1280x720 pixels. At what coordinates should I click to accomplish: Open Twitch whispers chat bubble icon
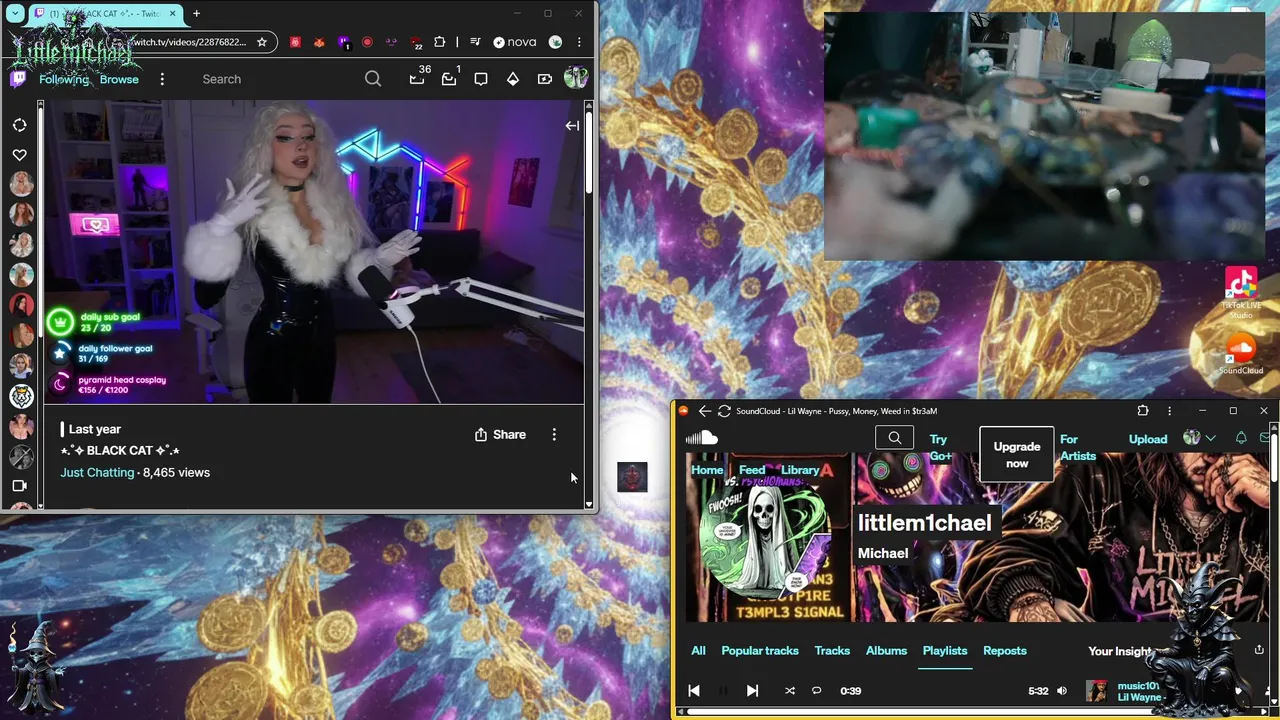coord(481,79)
